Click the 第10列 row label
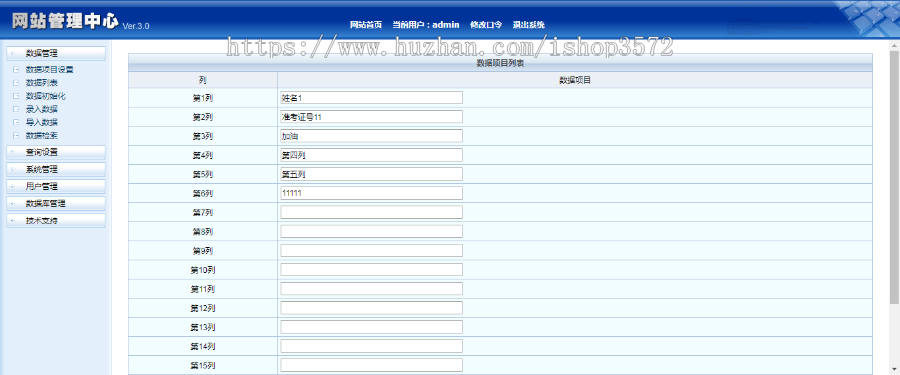 click(x=203, y=270)
